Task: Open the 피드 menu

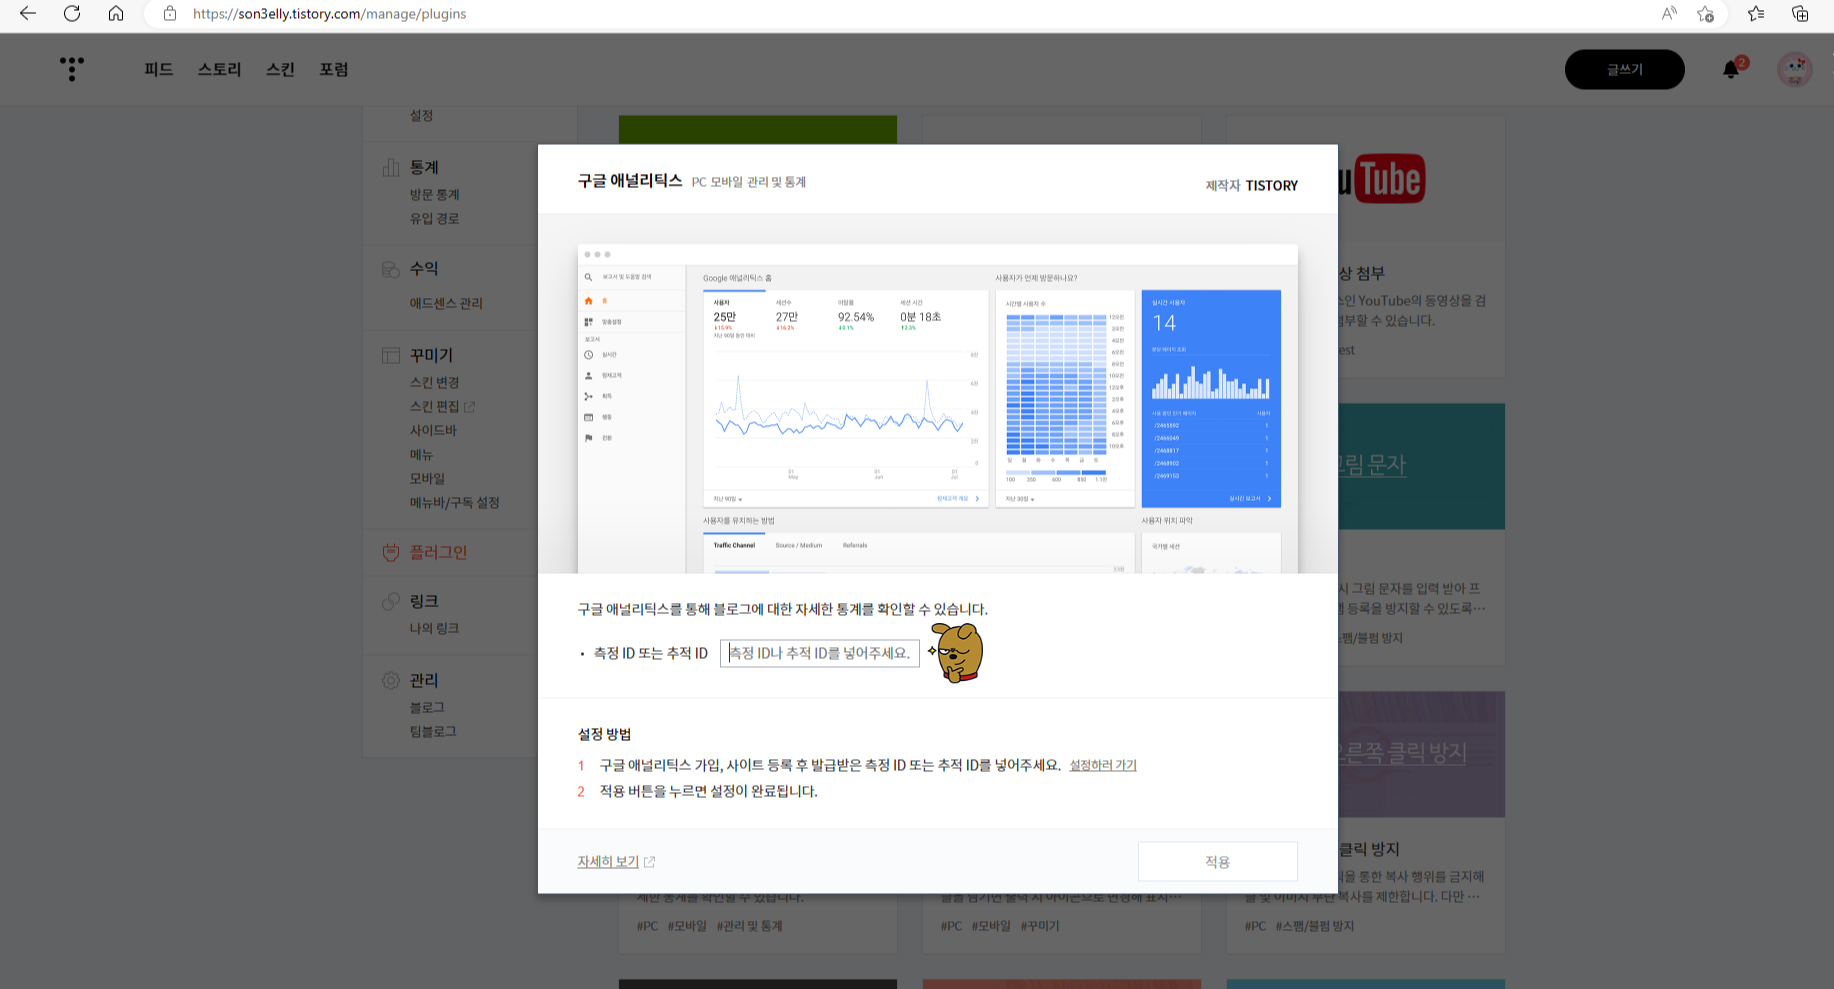Action: [x=159, y=69]
